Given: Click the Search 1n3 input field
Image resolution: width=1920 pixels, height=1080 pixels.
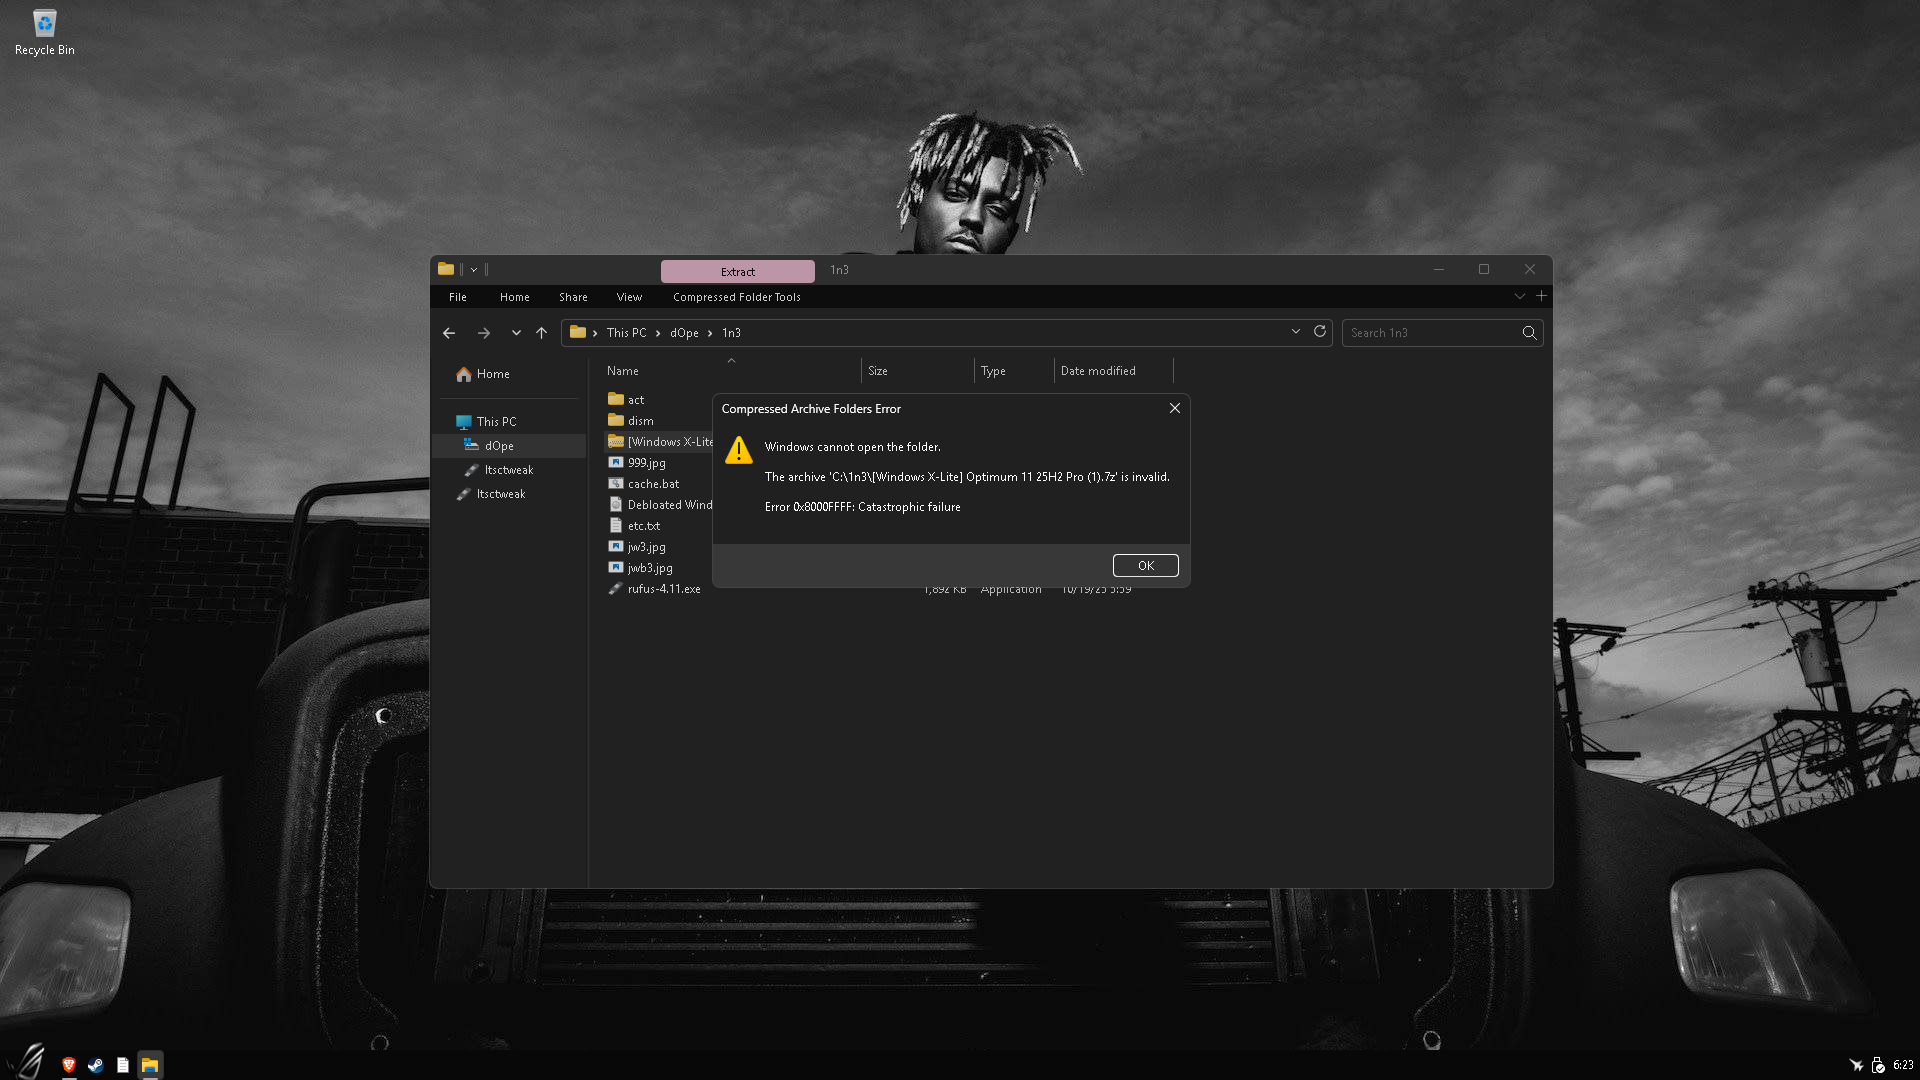Looking at the screenshot, I should [1428, 333].
